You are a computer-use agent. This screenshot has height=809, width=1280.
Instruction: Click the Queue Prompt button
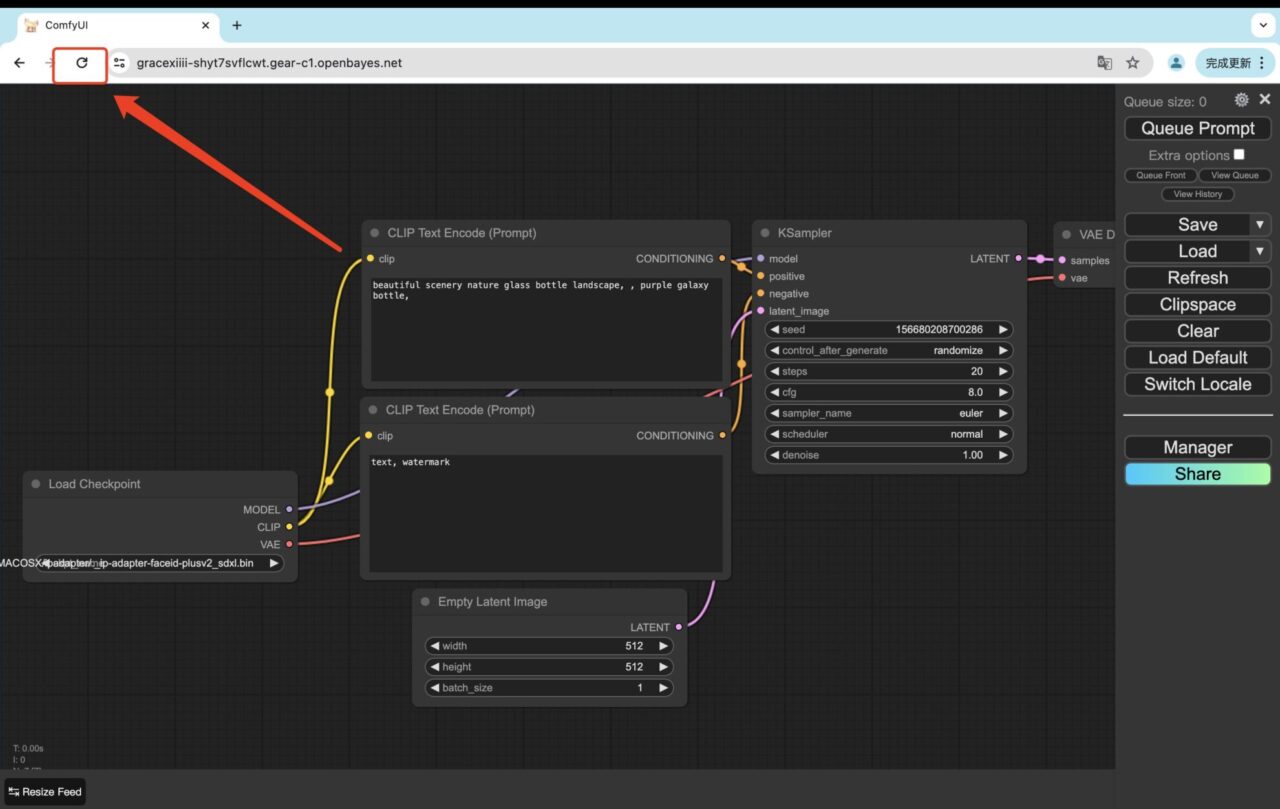[1197, 128]
